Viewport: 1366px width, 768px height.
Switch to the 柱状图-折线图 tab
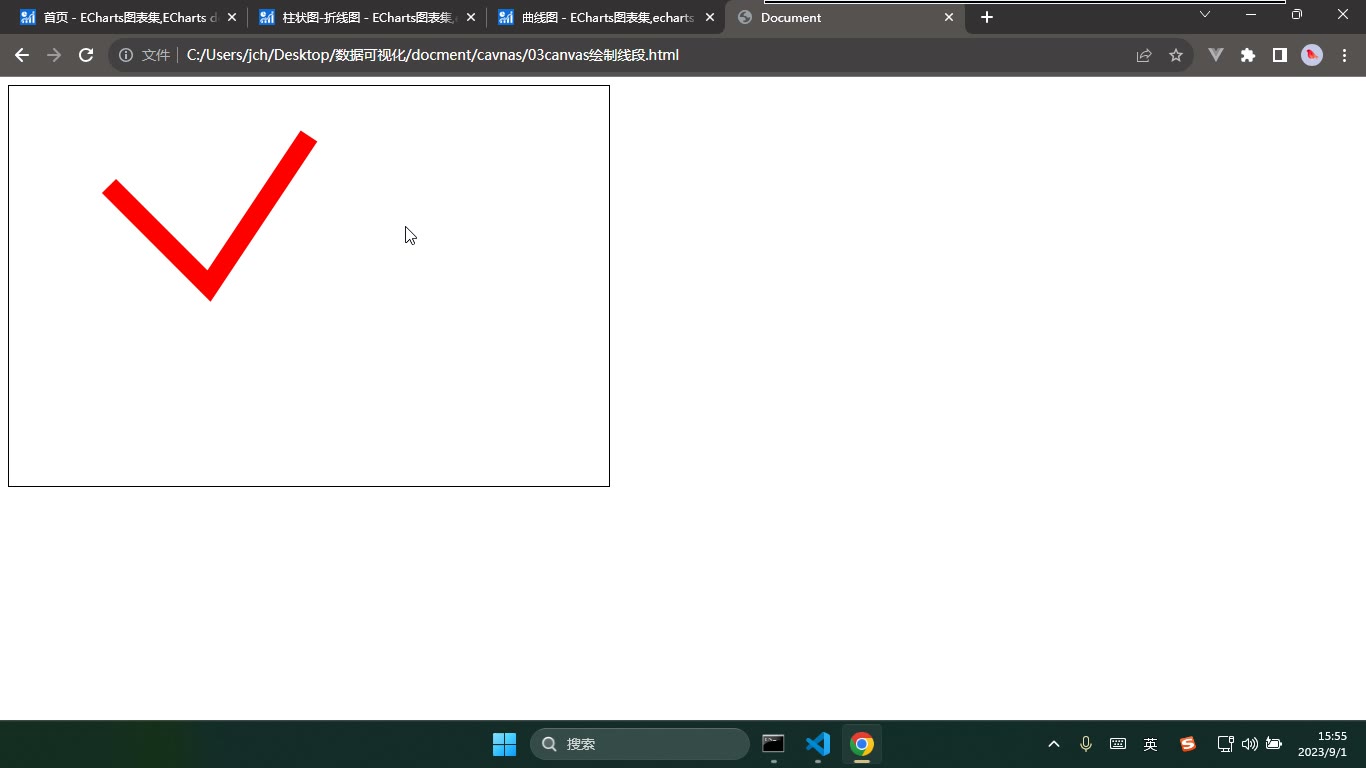coord(365,17)
